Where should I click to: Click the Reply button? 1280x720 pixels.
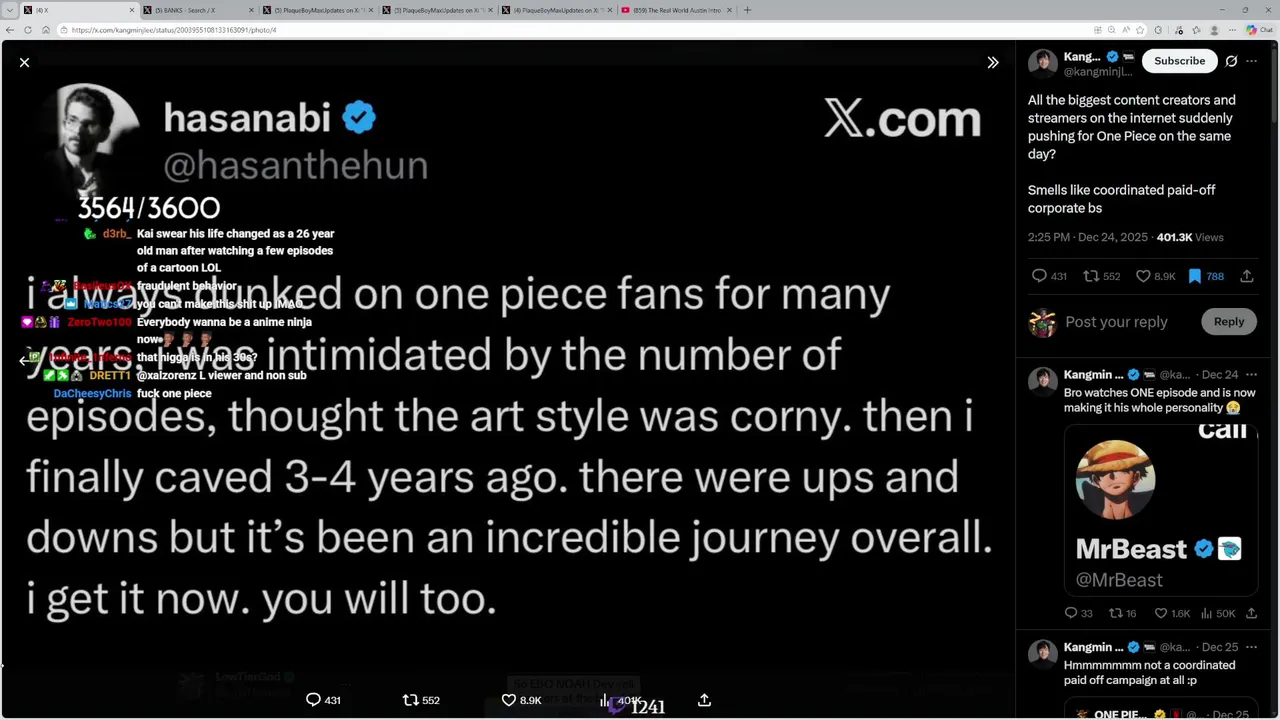point(1228,321)
